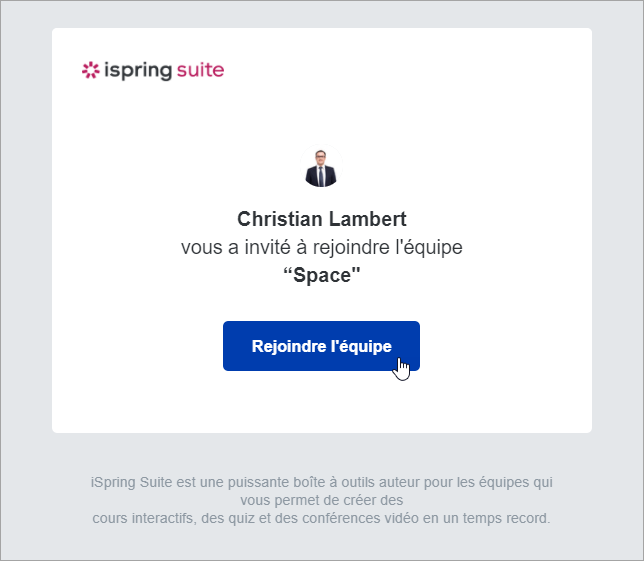Click the word "quiz" in the footer

241,519
